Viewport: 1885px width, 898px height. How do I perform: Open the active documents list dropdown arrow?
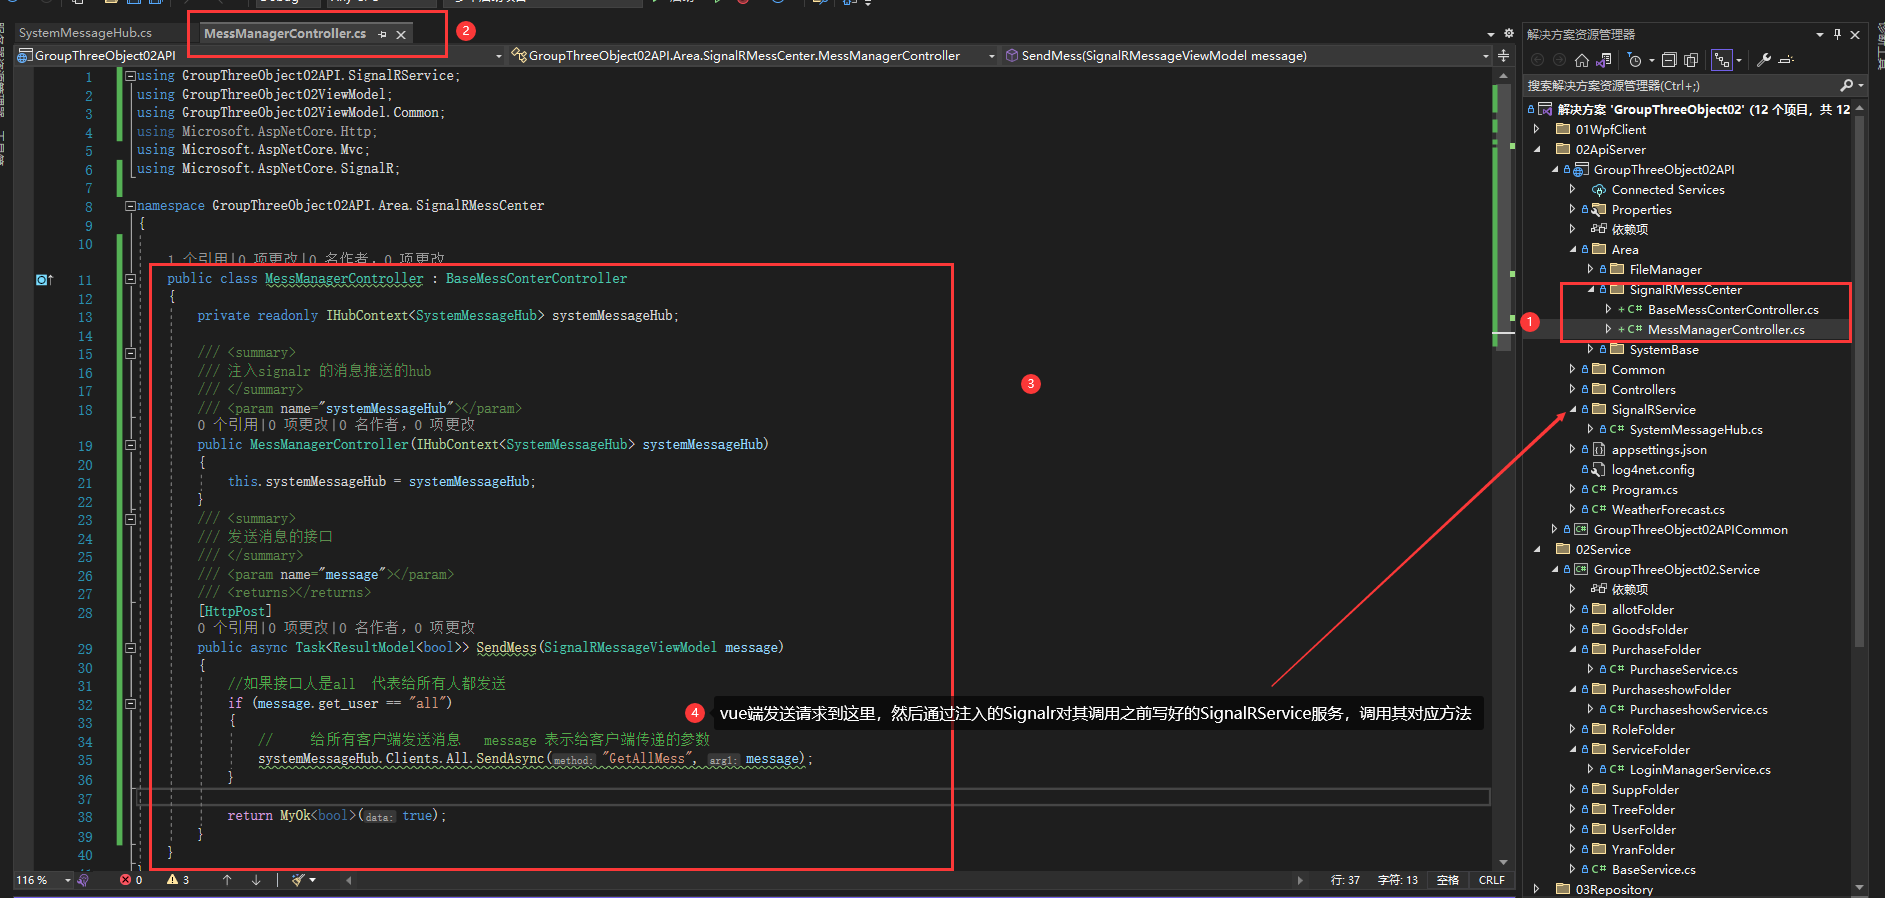click(1491, 34)
